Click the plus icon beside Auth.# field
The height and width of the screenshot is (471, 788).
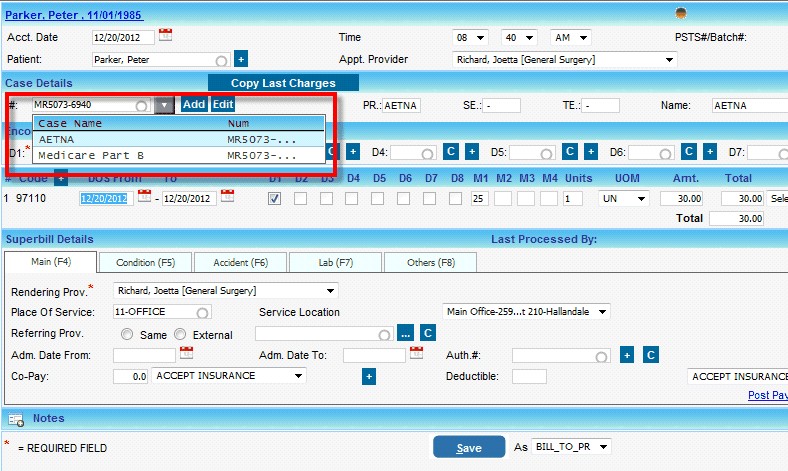coord(627,355)
